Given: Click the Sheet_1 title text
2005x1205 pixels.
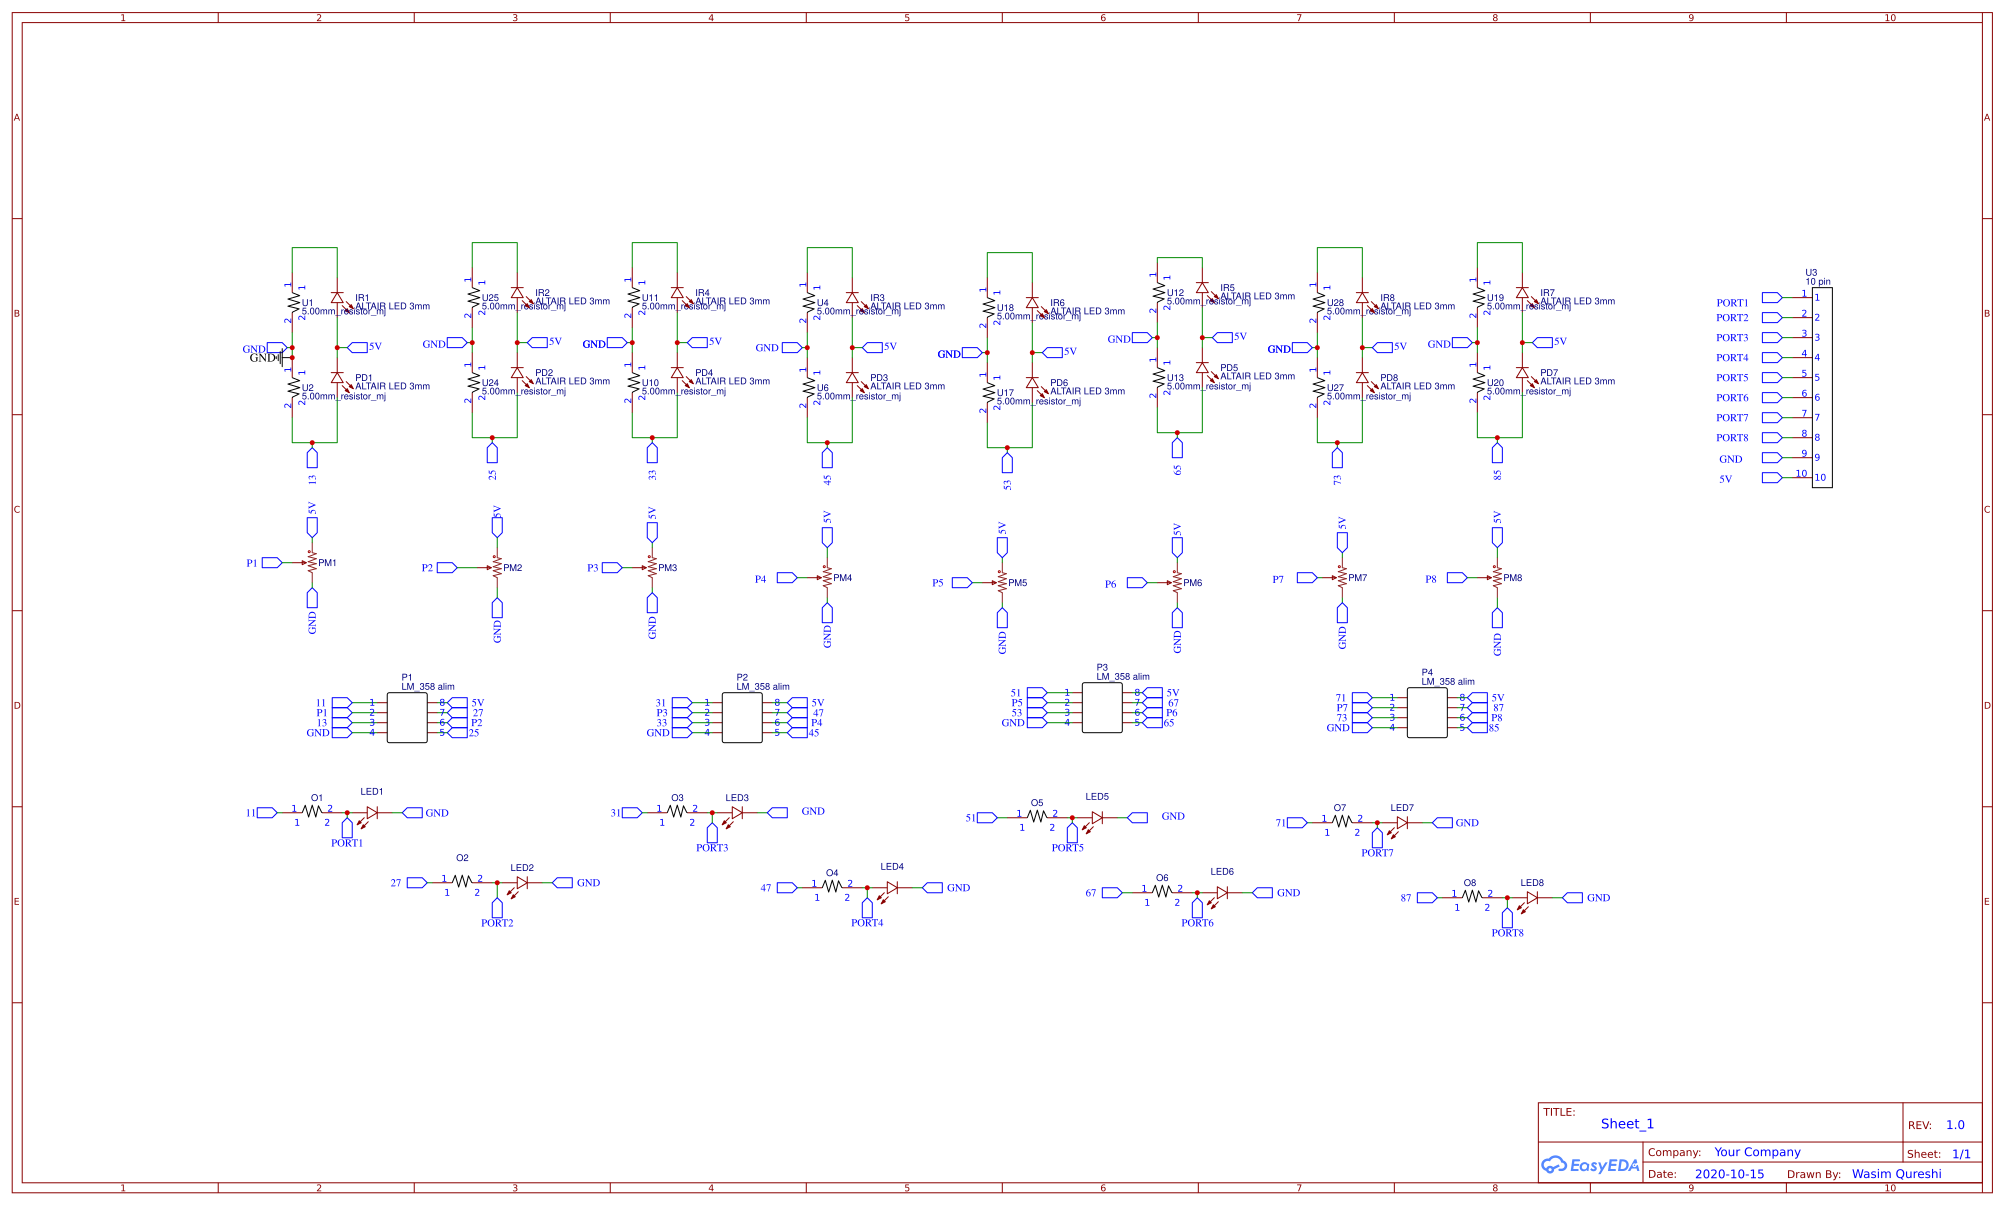Looking at the screenshot, I should (1628, 1123).
